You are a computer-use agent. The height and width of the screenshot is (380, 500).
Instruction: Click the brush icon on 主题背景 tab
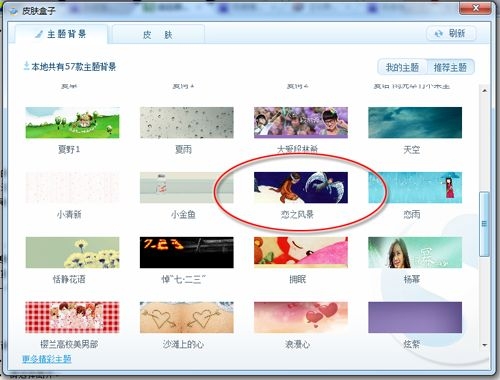coord(39,34)
